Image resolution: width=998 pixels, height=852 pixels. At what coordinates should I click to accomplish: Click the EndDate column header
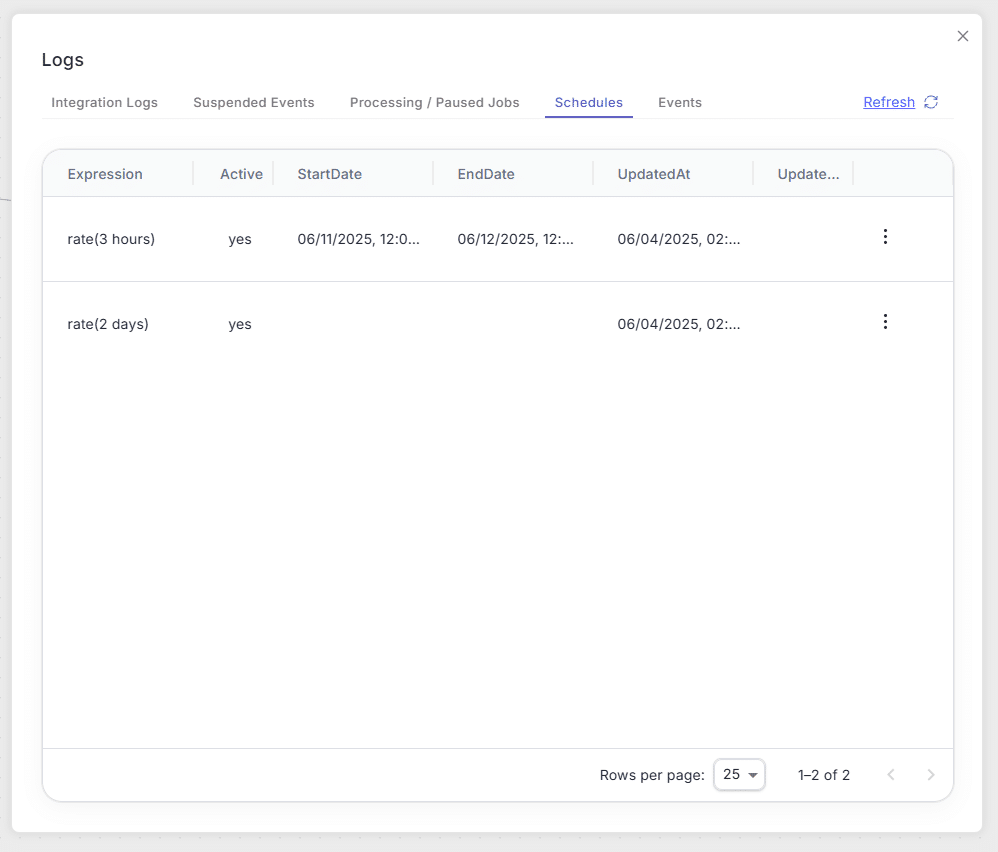coord(486,174)
